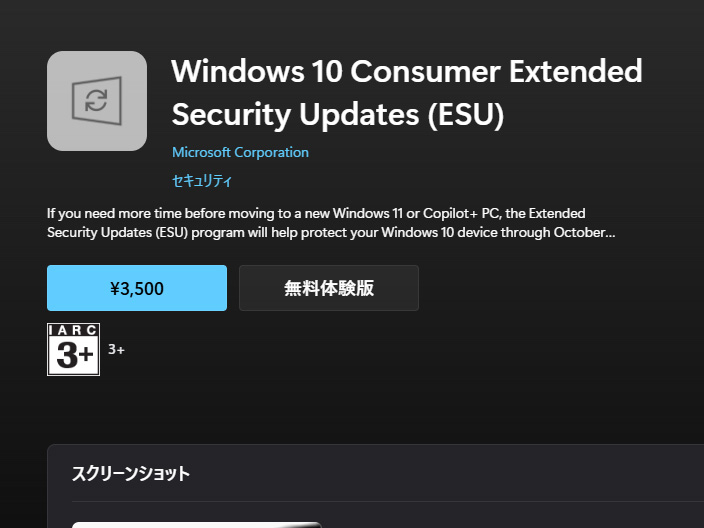Open the Microsoft Corporation publisher link
Image resolution: width=704 pixels, height=528 pixels.
tap(240, 153)
